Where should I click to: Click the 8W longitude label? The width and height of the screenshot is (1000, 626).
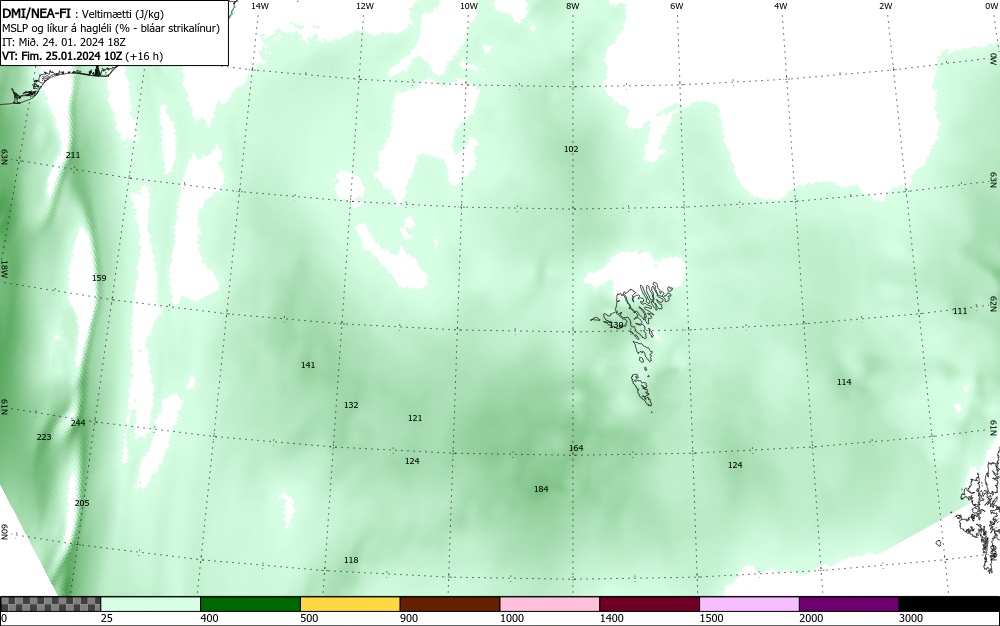point(573,6)
